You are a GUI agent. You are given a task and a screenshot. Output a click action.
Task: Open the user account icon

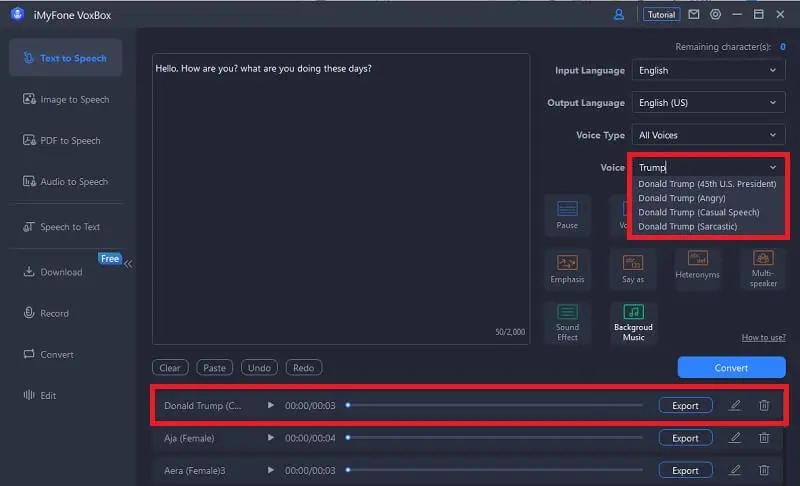(x=618, y=15)
